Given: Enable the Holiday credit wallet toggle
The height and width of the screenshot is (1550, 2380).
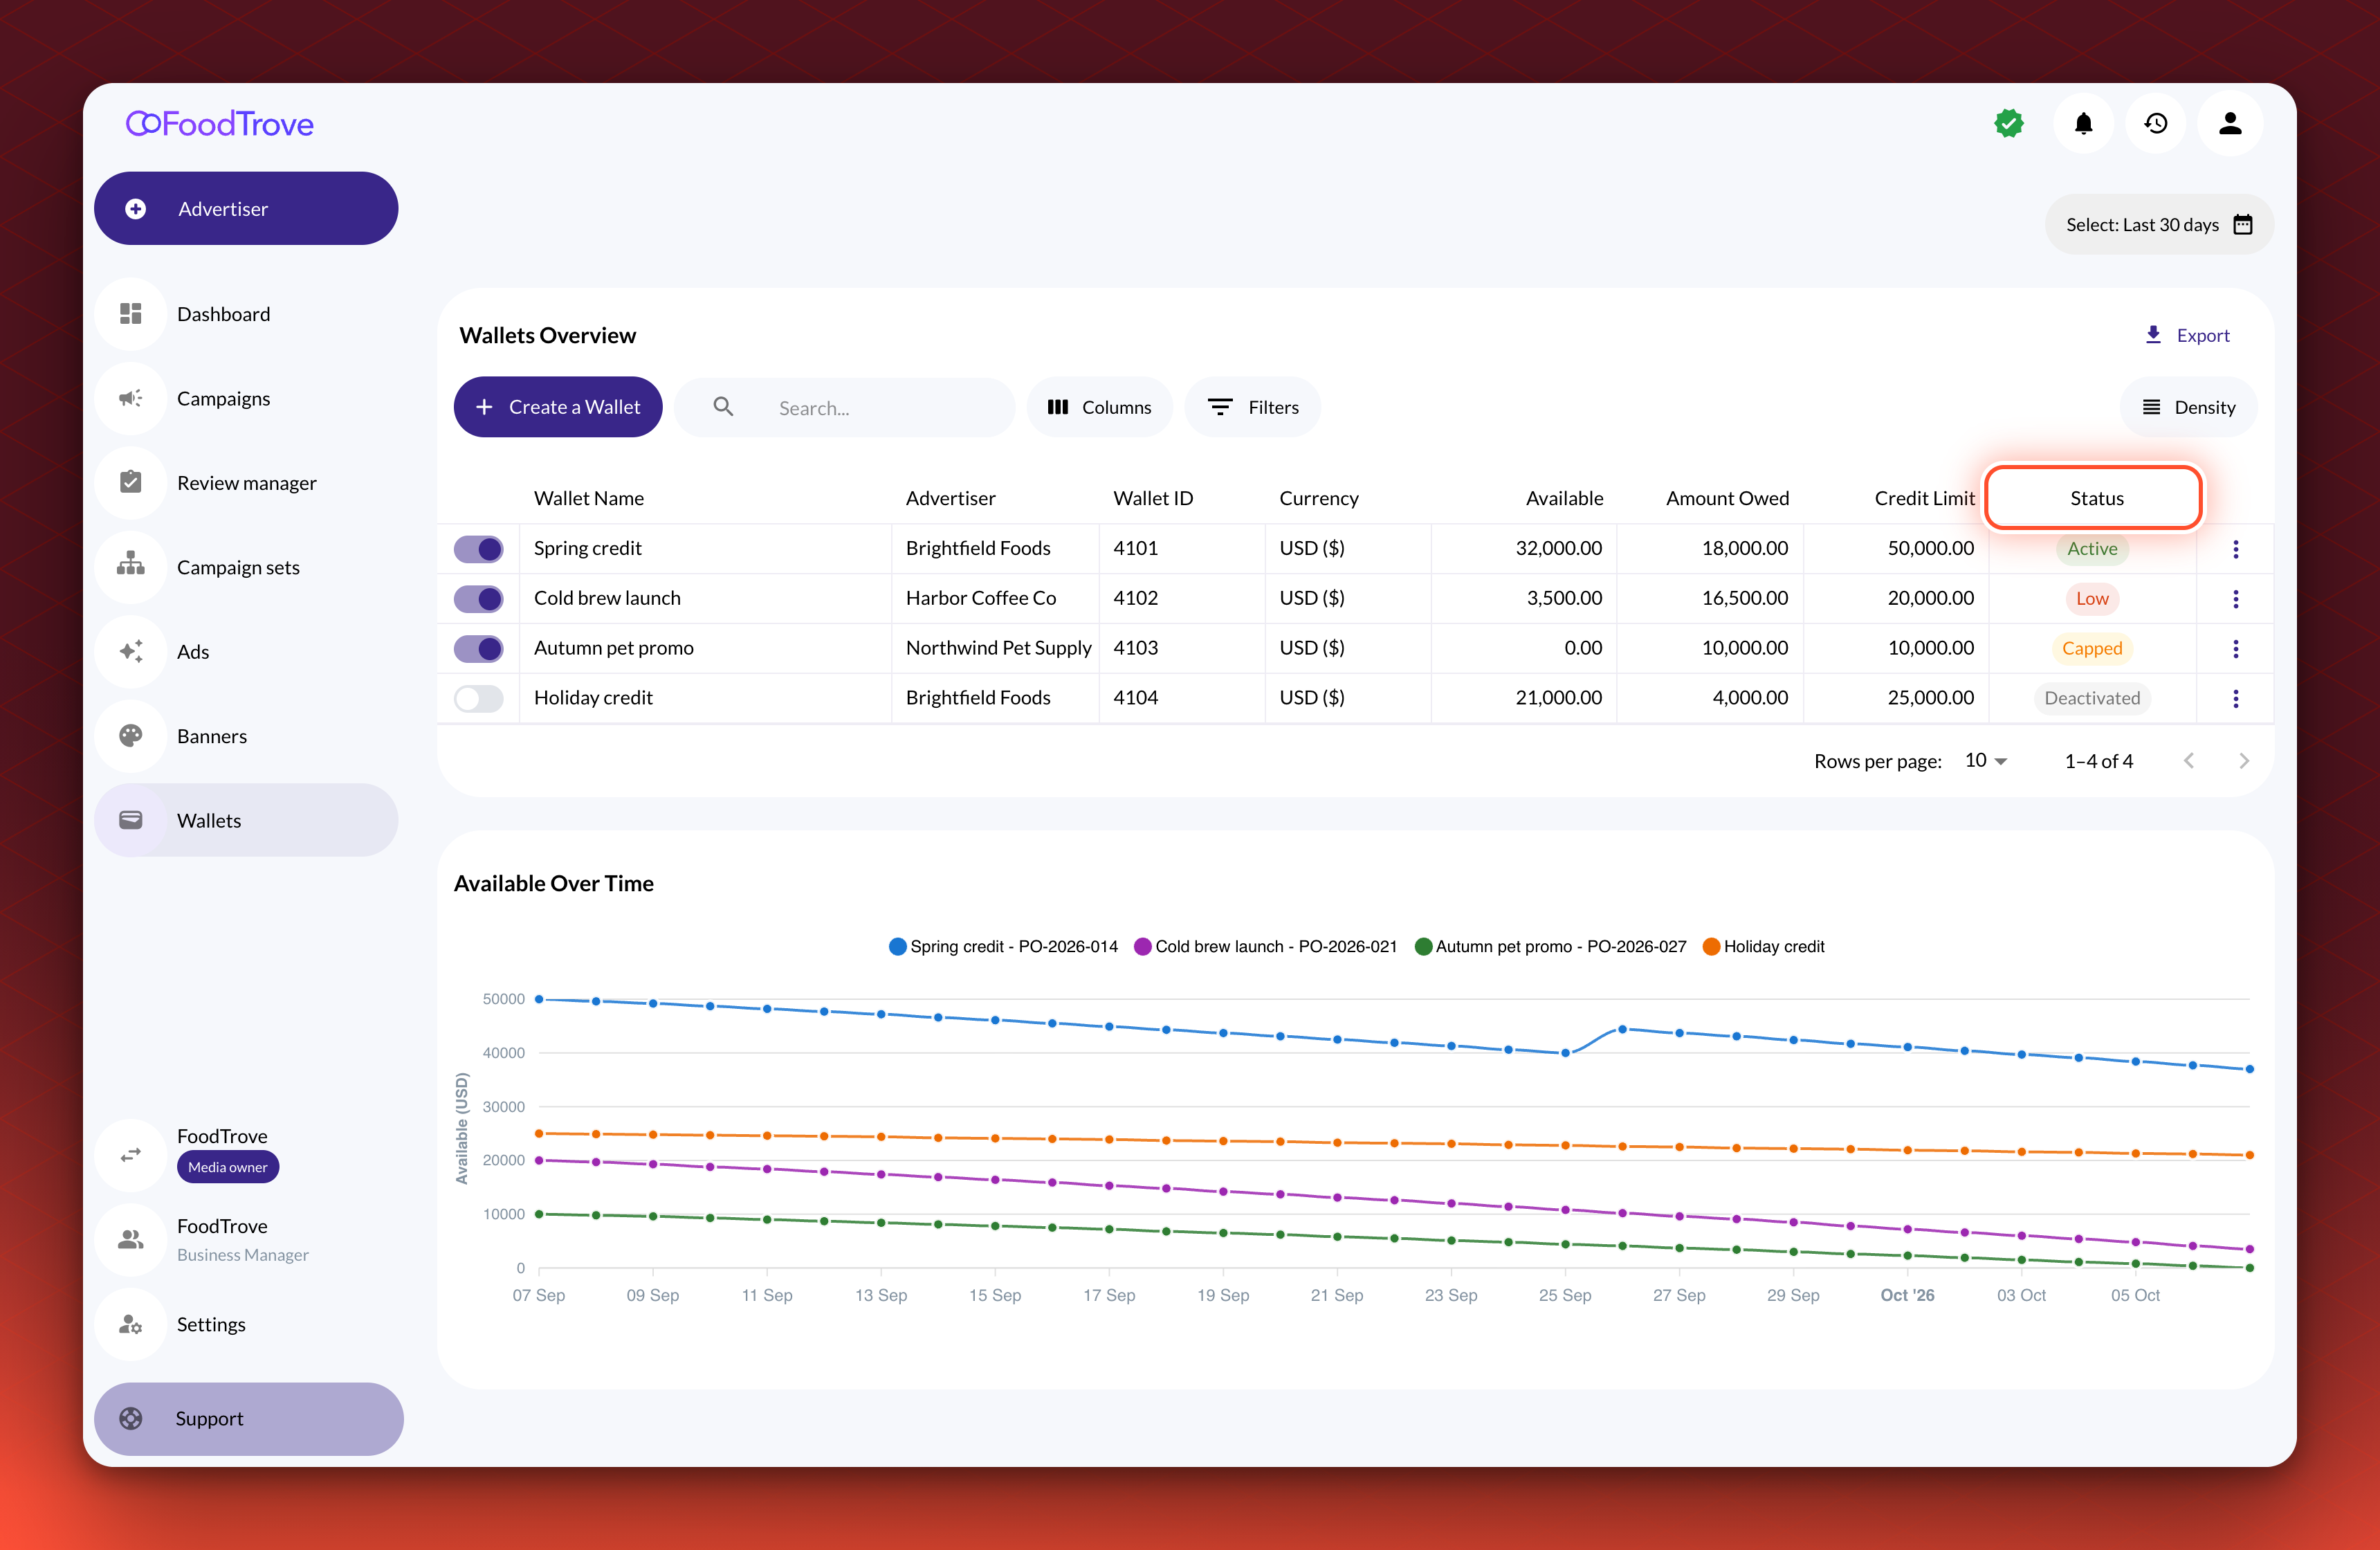Looking at the screenshot, I should click(x=479, y=699).
